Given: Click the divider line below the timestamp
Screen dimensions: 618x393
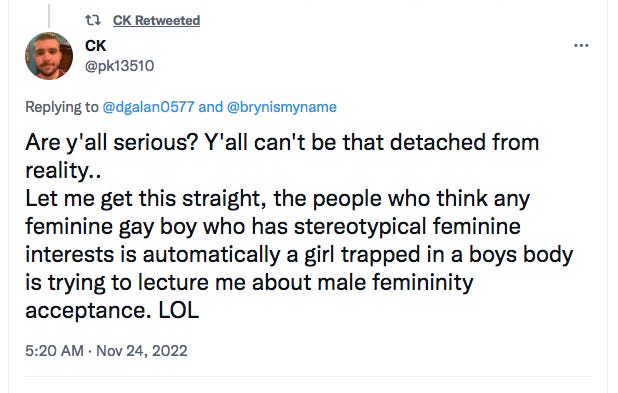Looking at the screenshot, I should click(x=308, y=376).
